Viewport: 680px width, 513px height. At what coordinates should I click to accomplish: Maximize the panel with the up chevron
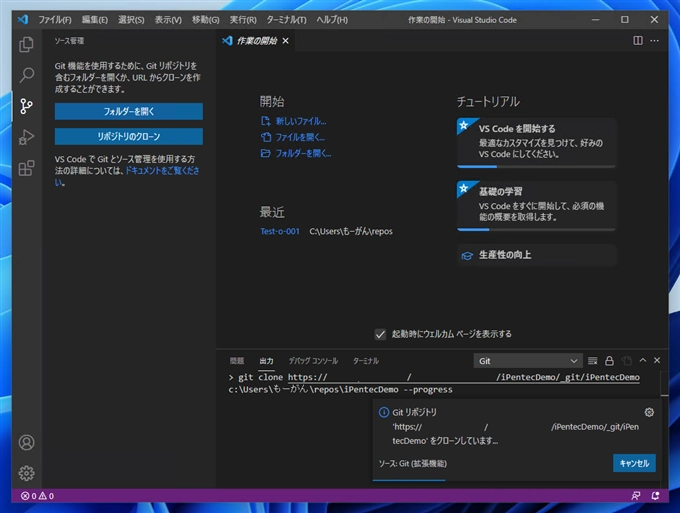tap(643, 360)
